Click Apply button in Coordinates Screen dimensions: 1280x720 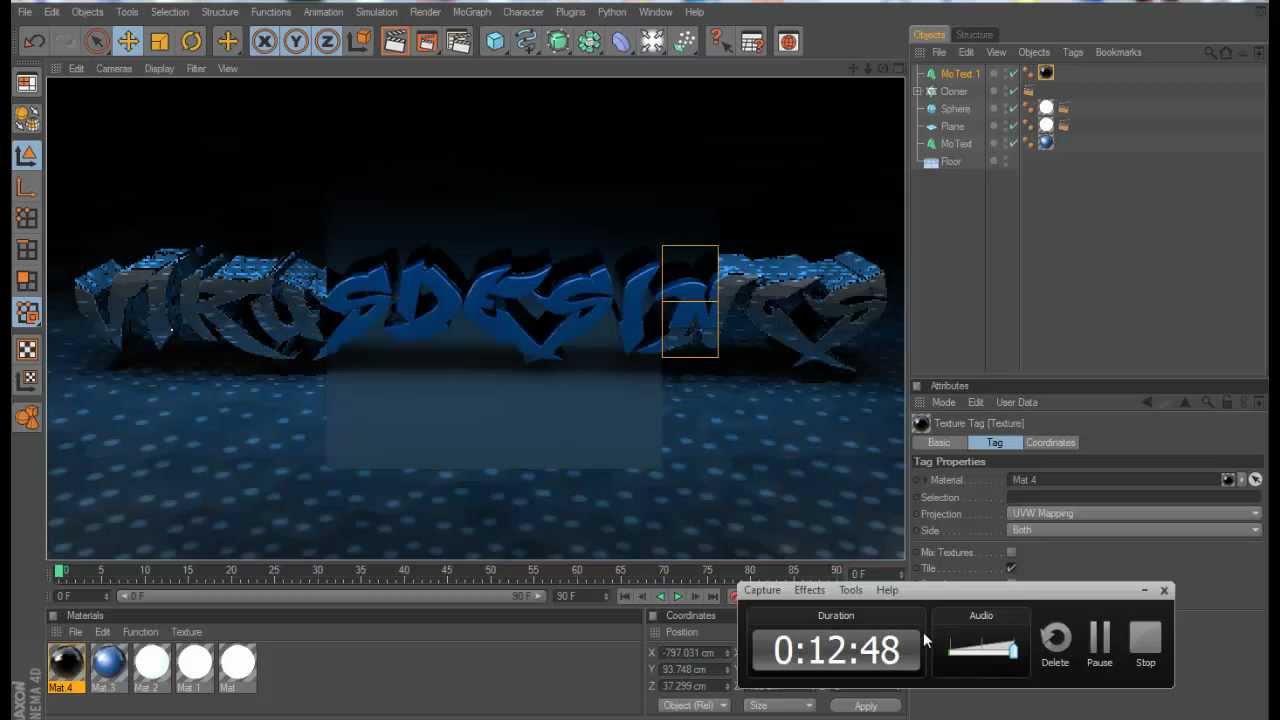point(866,706)
